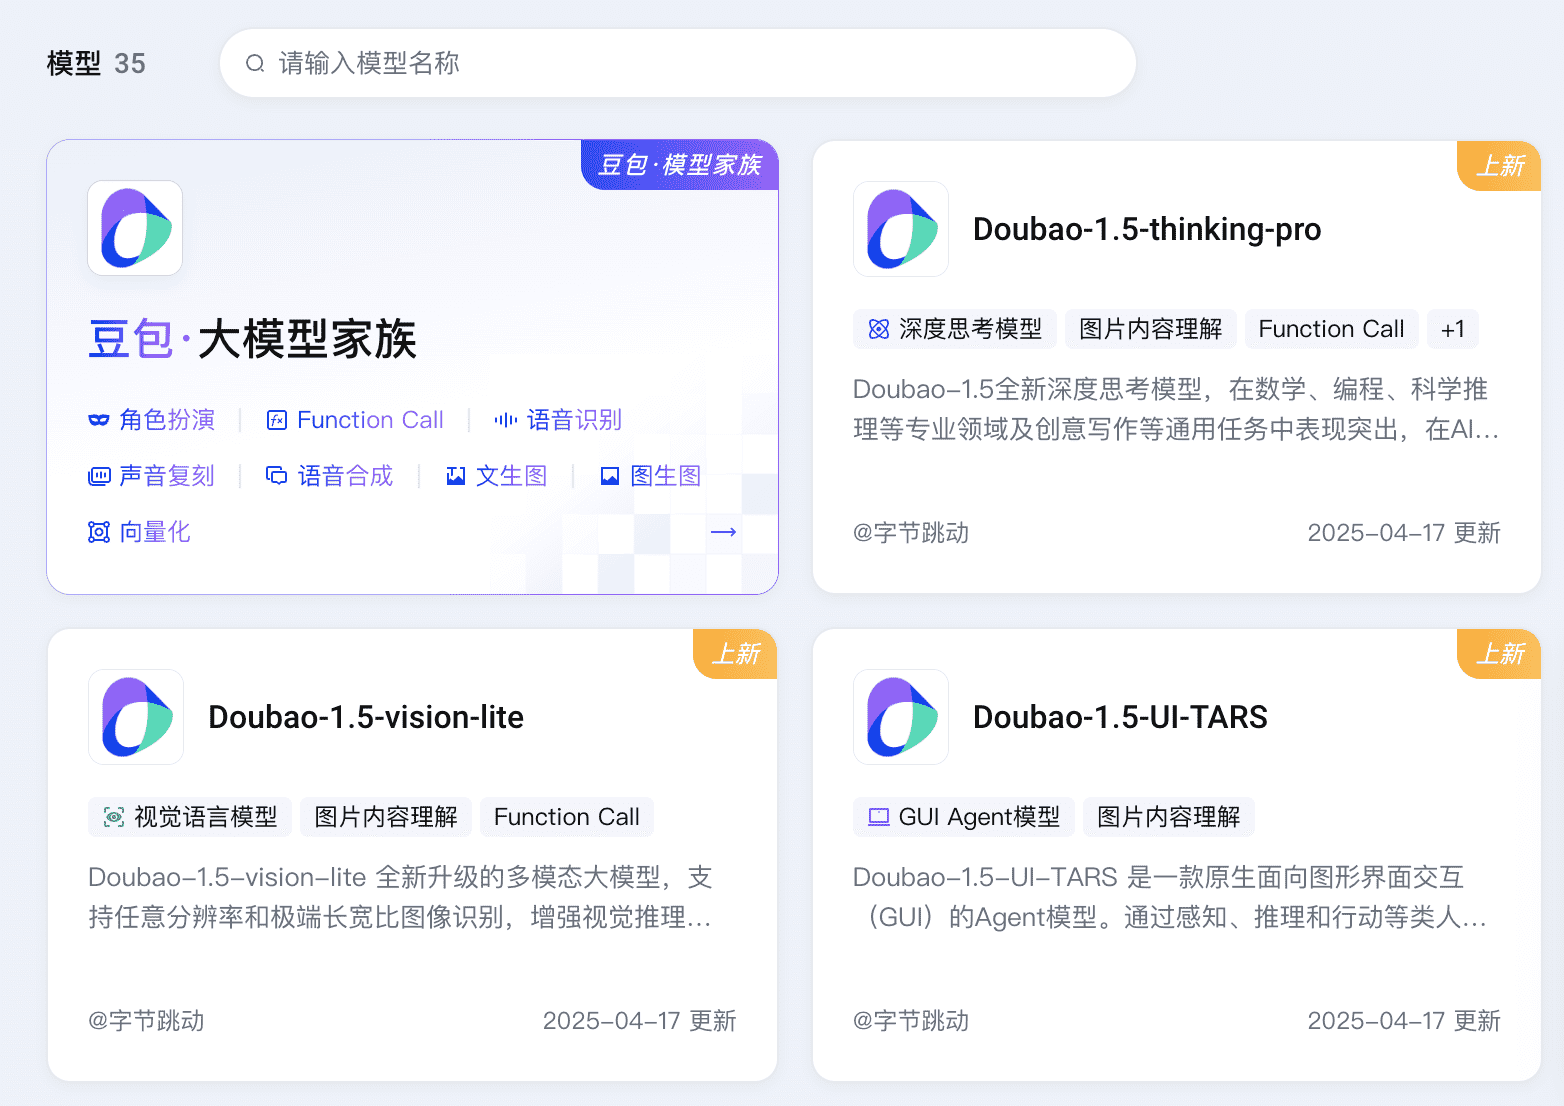Open Function Call link in family card
Image resolution: width=1564 pixels, height=1106 pixels.
click(x=370, y=420)
